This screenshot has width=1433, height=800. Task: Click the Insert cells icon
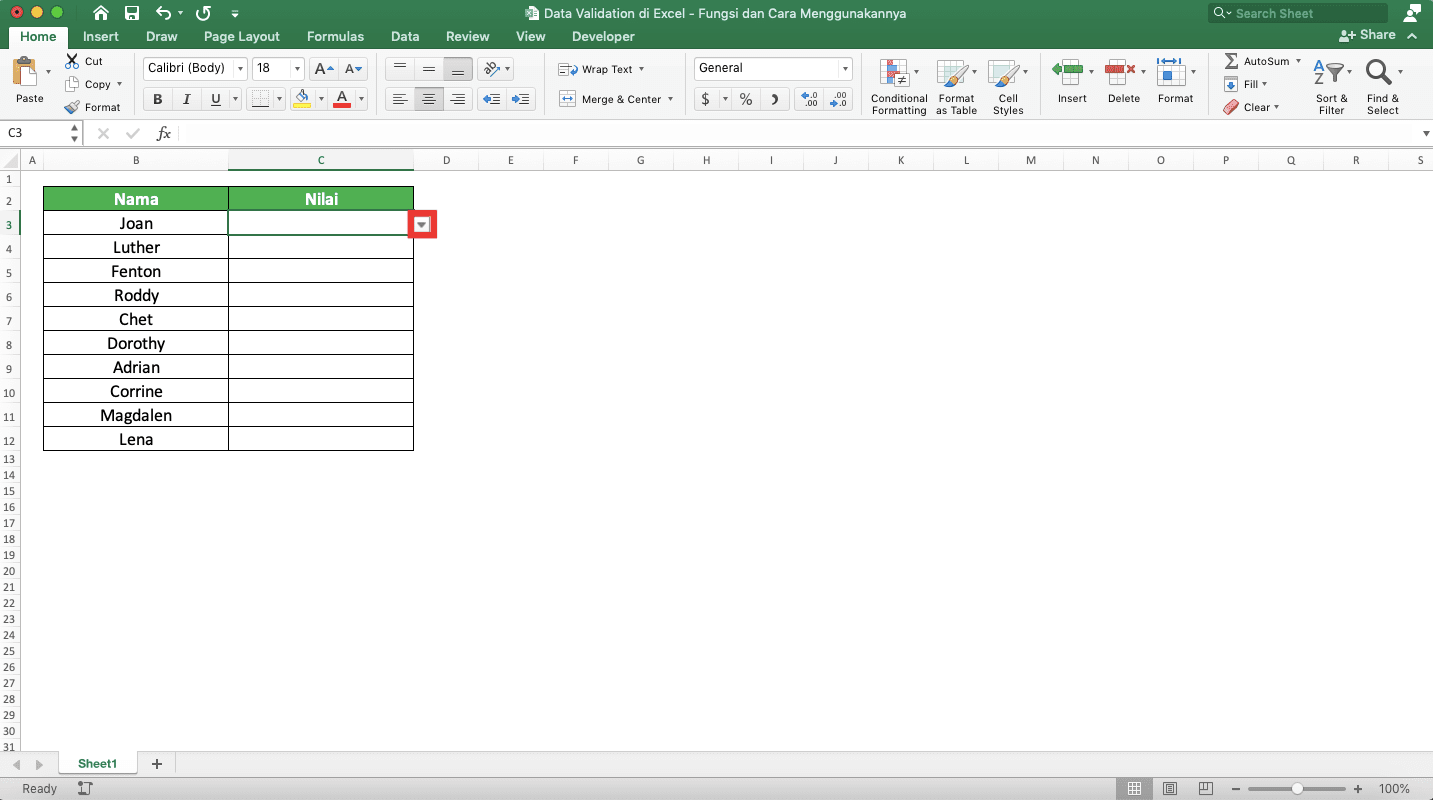[x=1068, y=70]
